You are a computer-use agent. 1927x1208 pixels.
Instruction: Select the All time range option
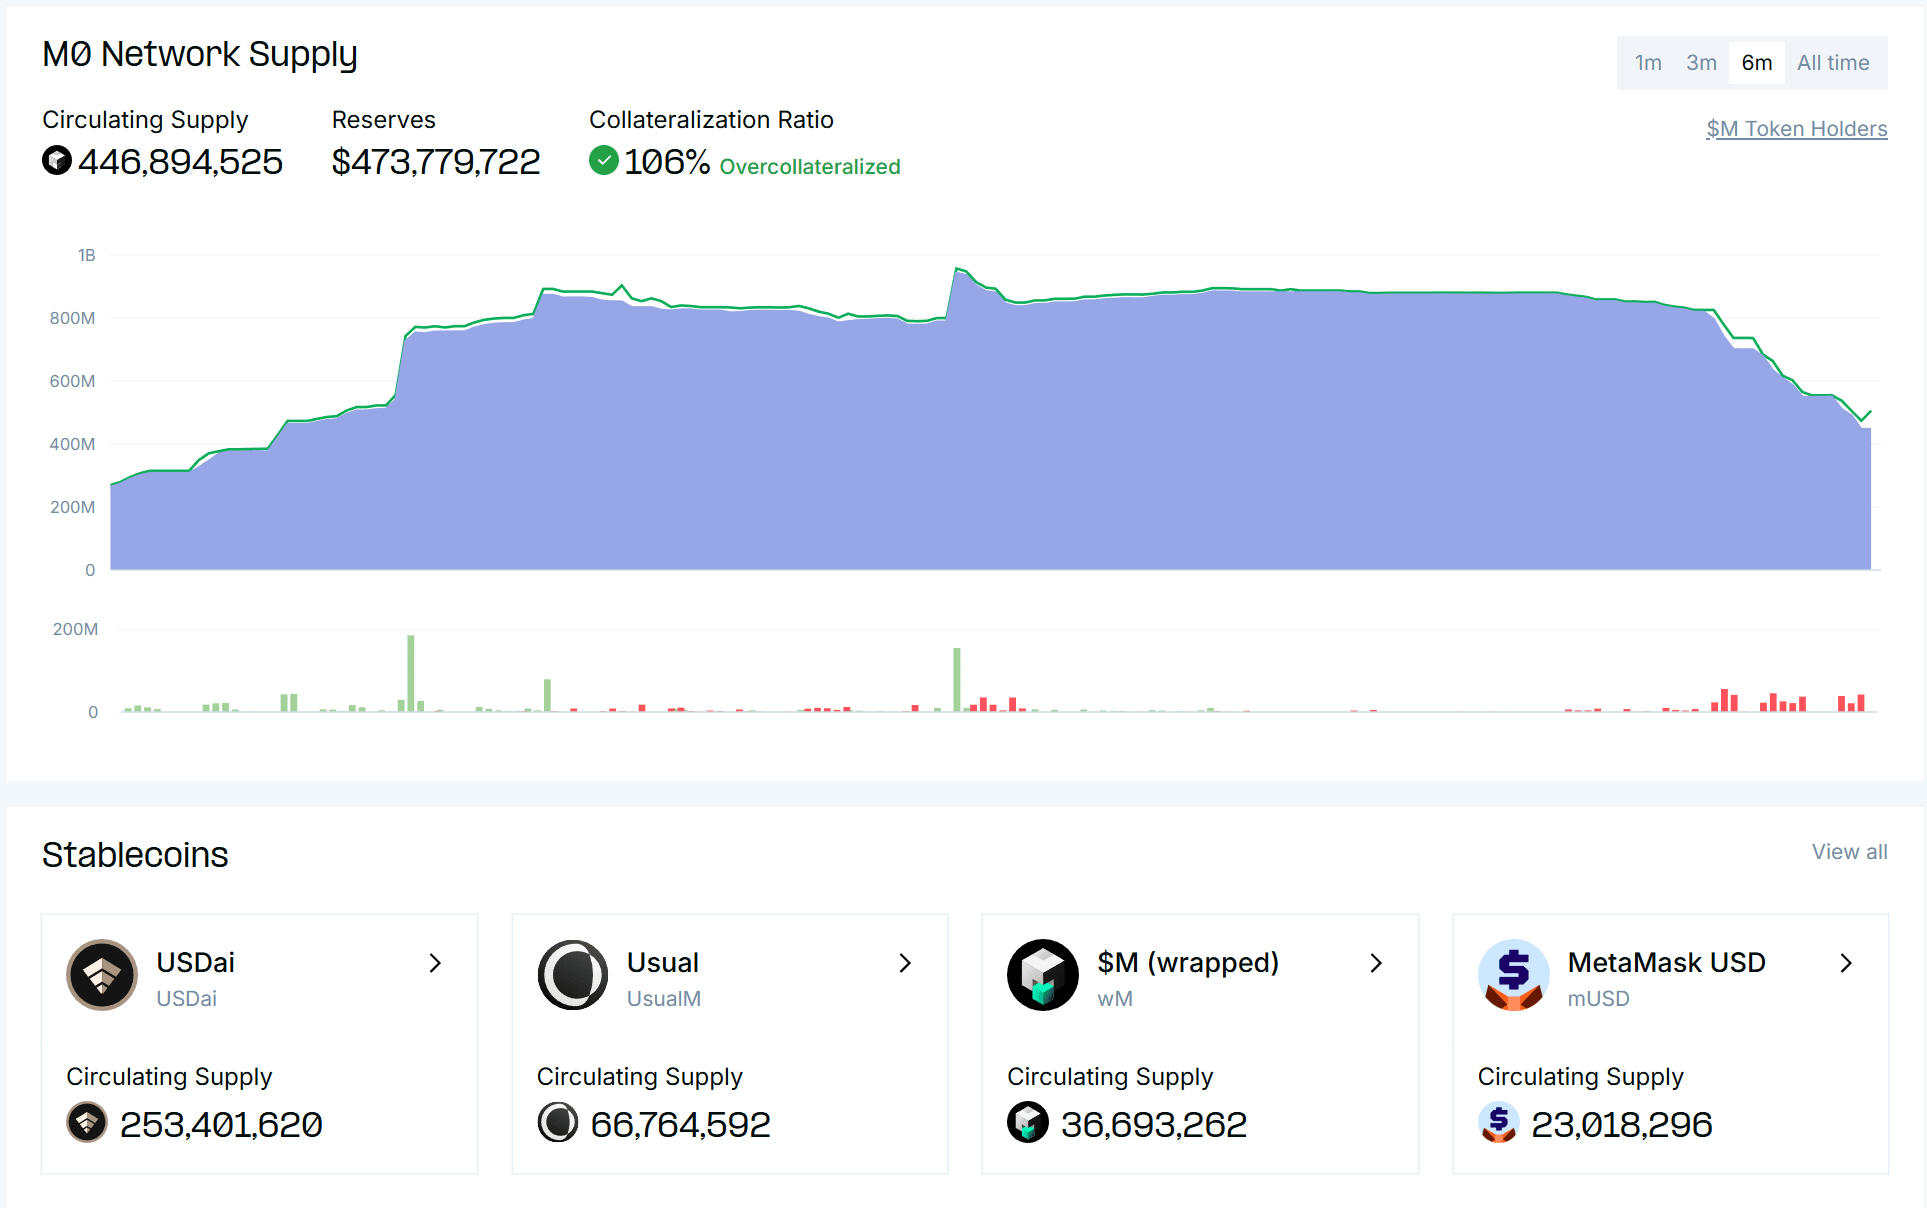coord(1832,63)
